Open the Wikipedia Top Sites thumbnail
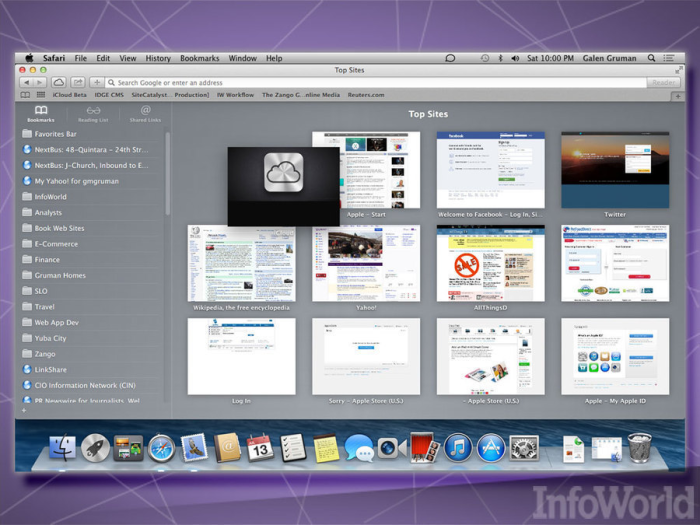The width and height of the screenshot is (700, 525). tap(241, 263)
